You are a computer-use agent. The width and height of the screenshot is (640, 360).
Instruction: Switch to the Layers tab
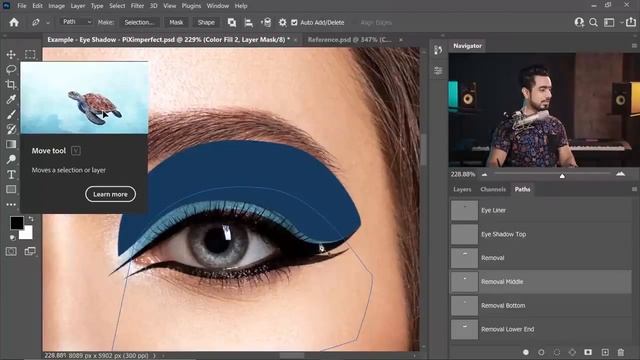tap(462, 189)
